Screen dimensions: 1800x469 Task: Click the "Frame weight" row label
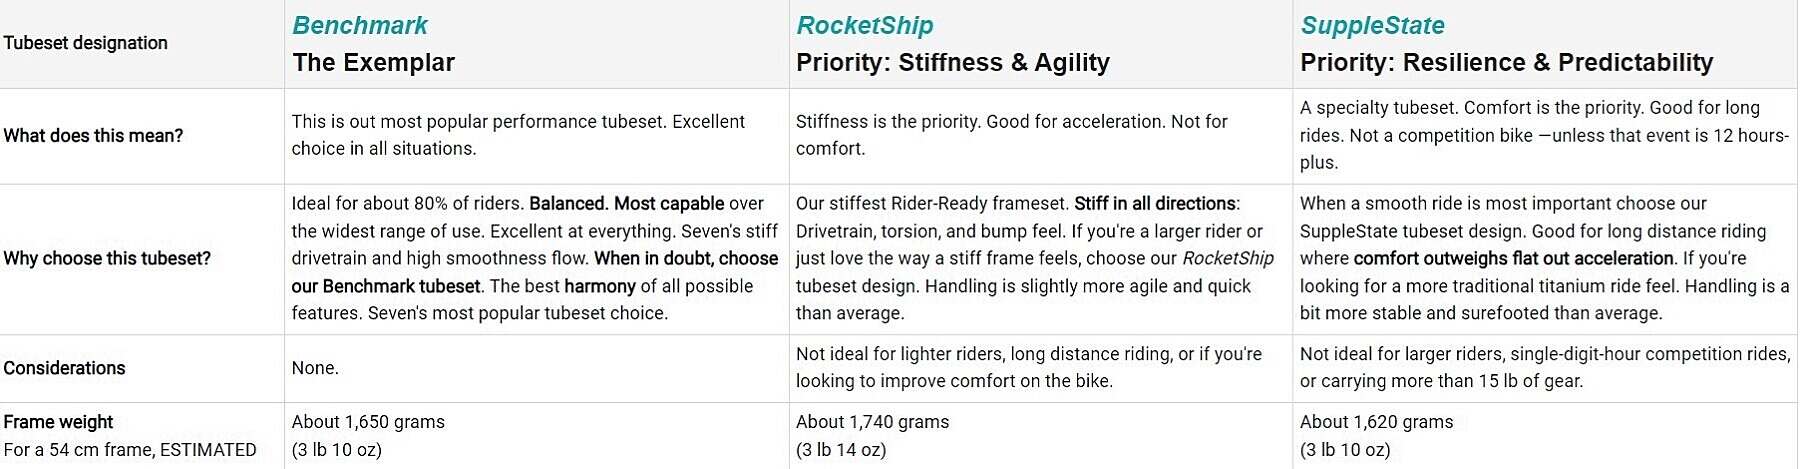tap(58, 422)
